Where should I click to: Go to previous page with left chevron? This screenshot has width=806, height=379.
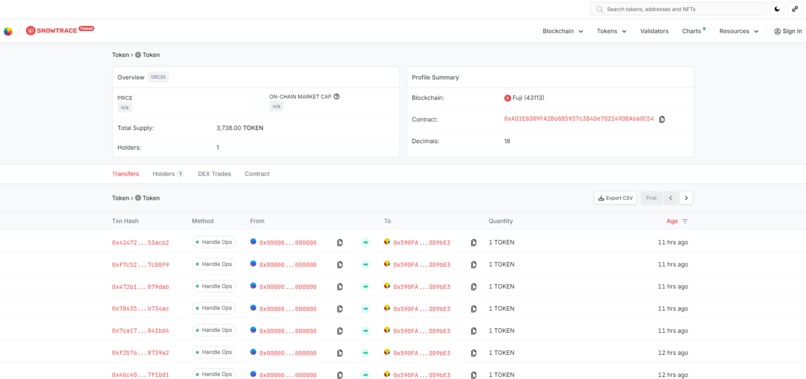pos(670,198)
